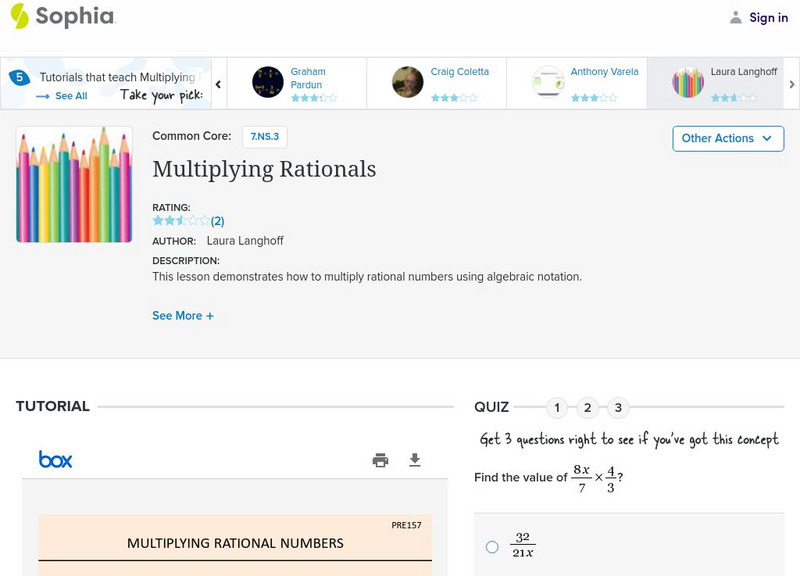Click Laura Langhoff's pencils avatar in carousel
The image size is (800, 576).
click(688, 82)
